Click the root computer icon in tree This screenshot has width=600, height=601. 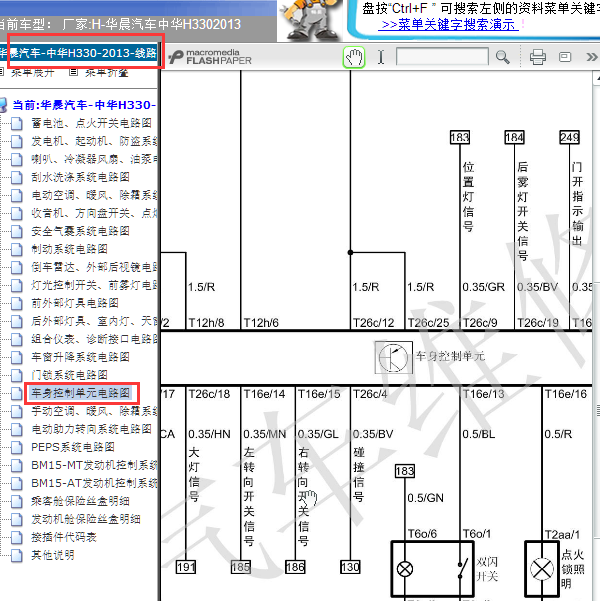[x=3, y=105]
